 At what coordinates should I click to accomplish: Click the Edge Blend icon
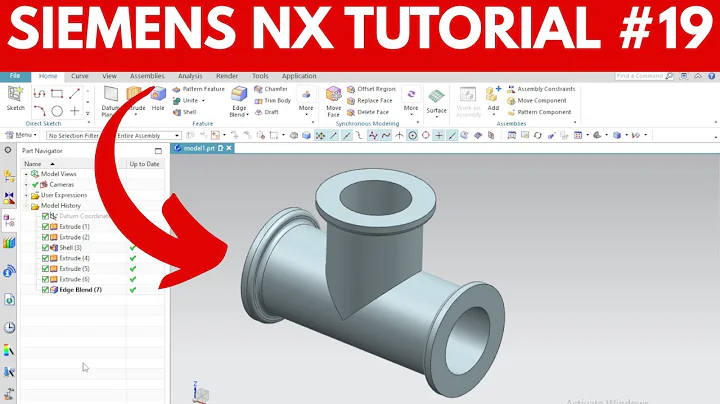tap(239, 94)
